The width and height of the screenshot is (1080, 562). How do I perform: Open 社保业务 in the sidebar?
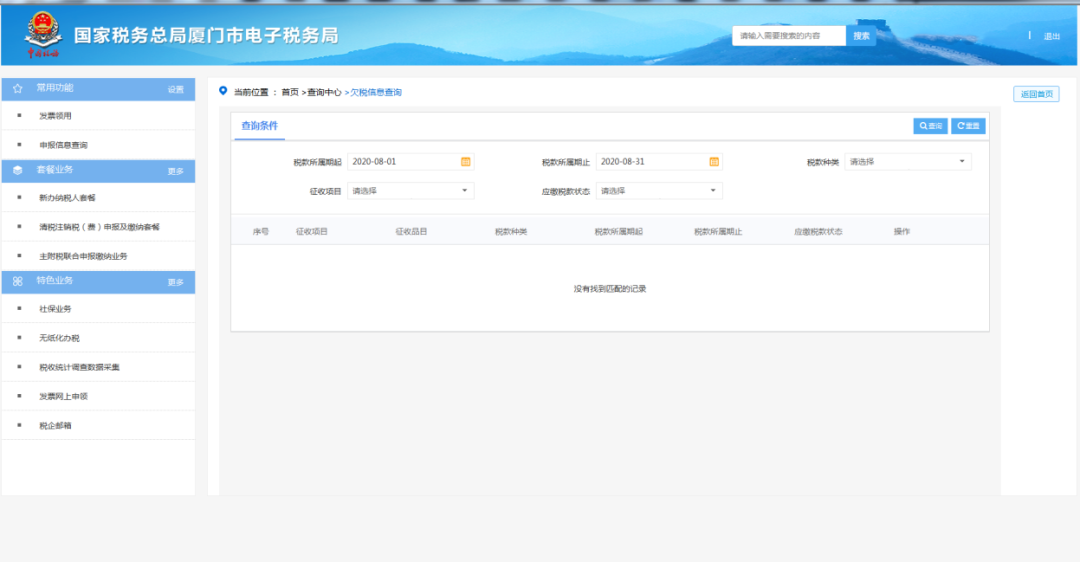pyautogui.click(x=55, y=309)
